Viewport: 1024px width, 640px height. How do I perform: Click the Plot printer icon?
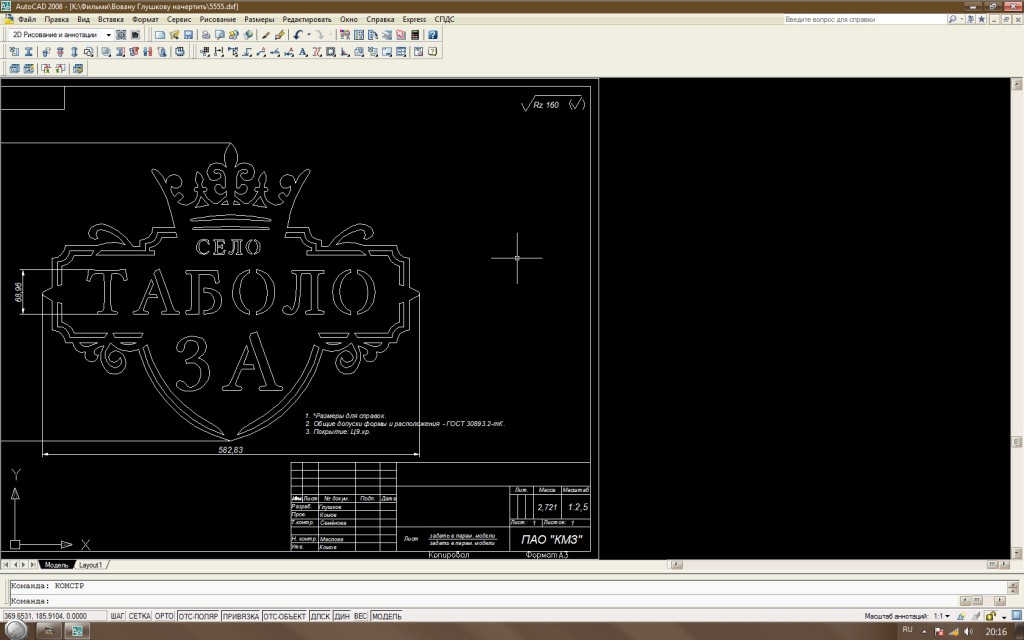click(x=206, y=35)
